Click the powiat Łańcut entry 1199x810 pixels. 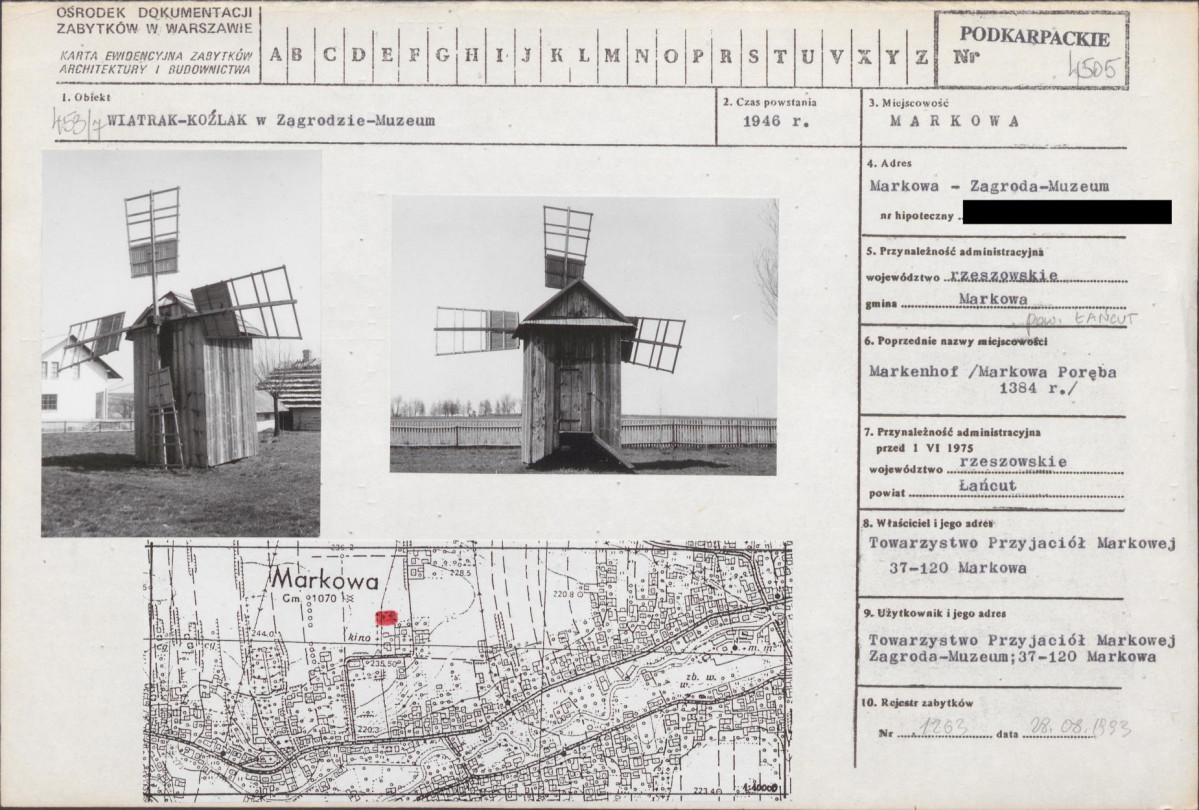click(x=988, y=486)
